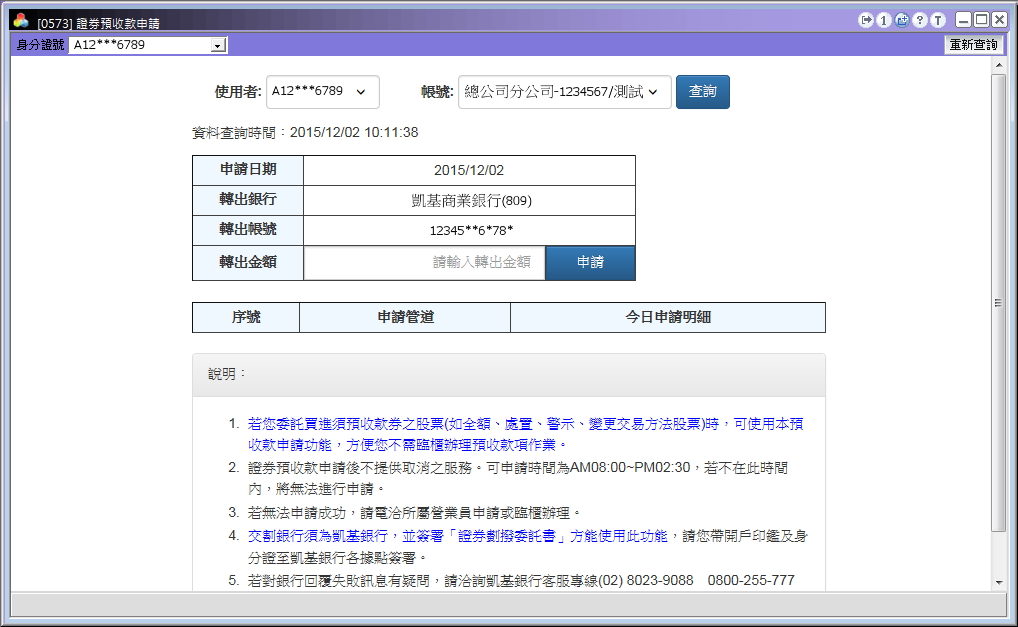The width and height of the screenshot is (1018, 627).
Task: Focus the 轉出金額 amount input field
Action: [425, 263]
